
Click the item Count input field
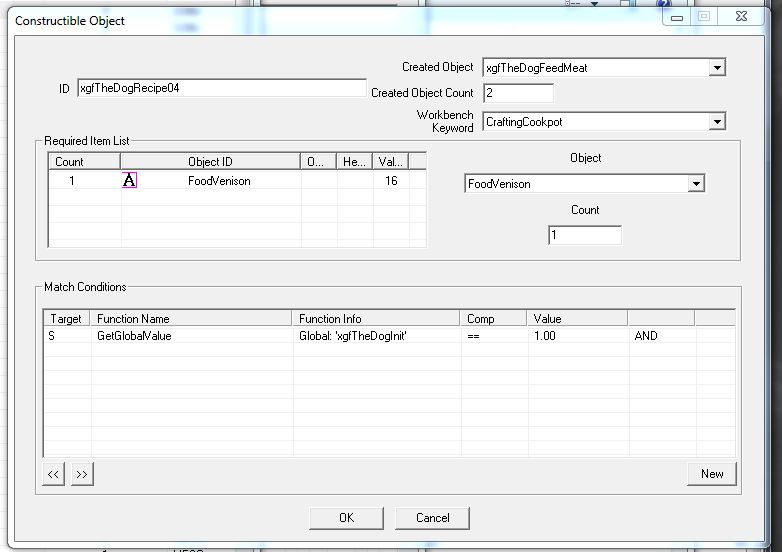[x=584, y=236]
